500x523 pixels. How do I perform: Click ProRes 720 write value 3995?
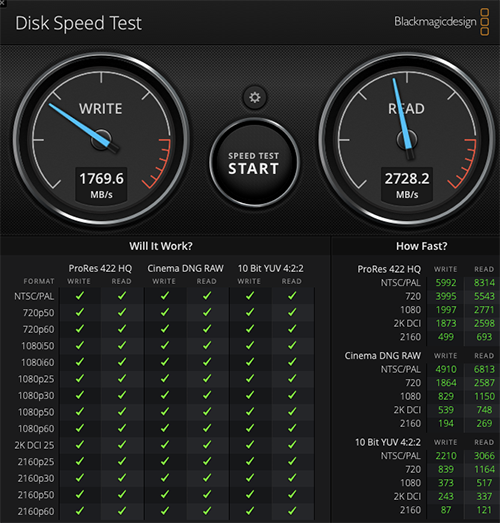point(446,296)
